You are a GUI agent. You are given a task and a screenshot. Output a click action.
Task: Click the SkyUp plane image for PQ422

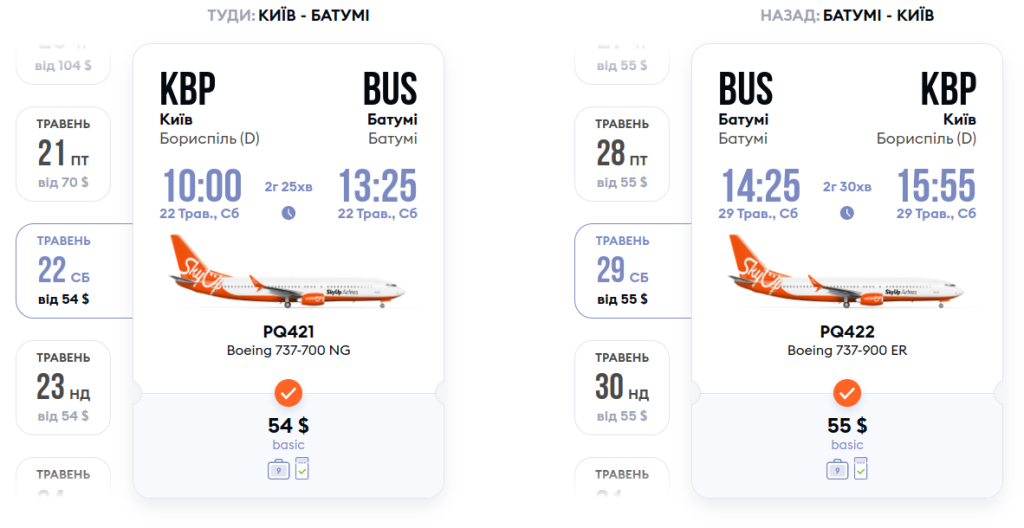[x=847, y=273]
